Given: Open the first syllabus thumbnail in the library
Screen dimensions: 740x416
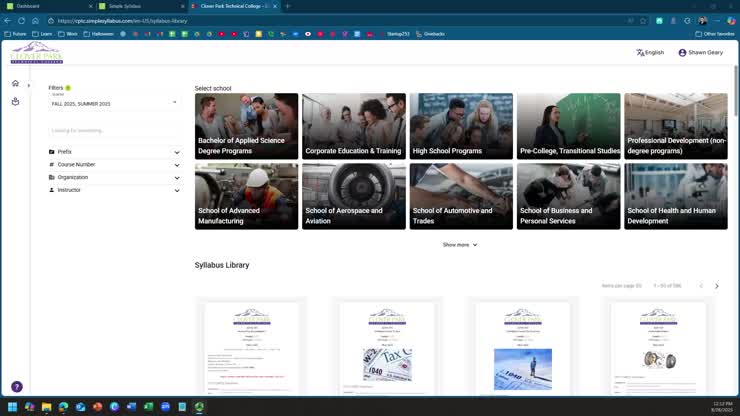Looking at the screenshot, I should point(252,348).
